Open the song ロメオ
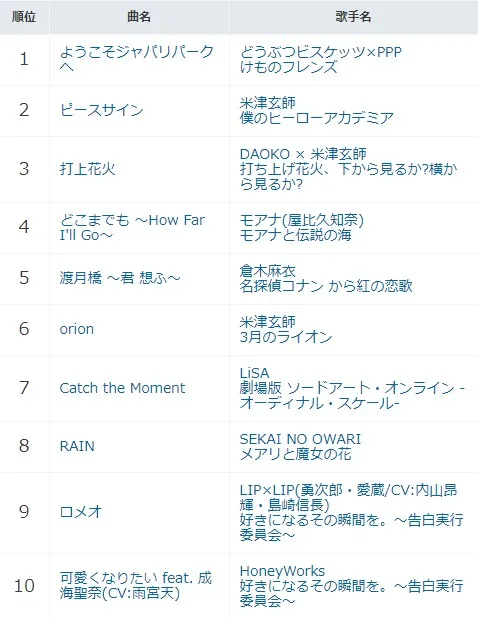The width and height of the screenshot is (478, 619). pos(81,512)
